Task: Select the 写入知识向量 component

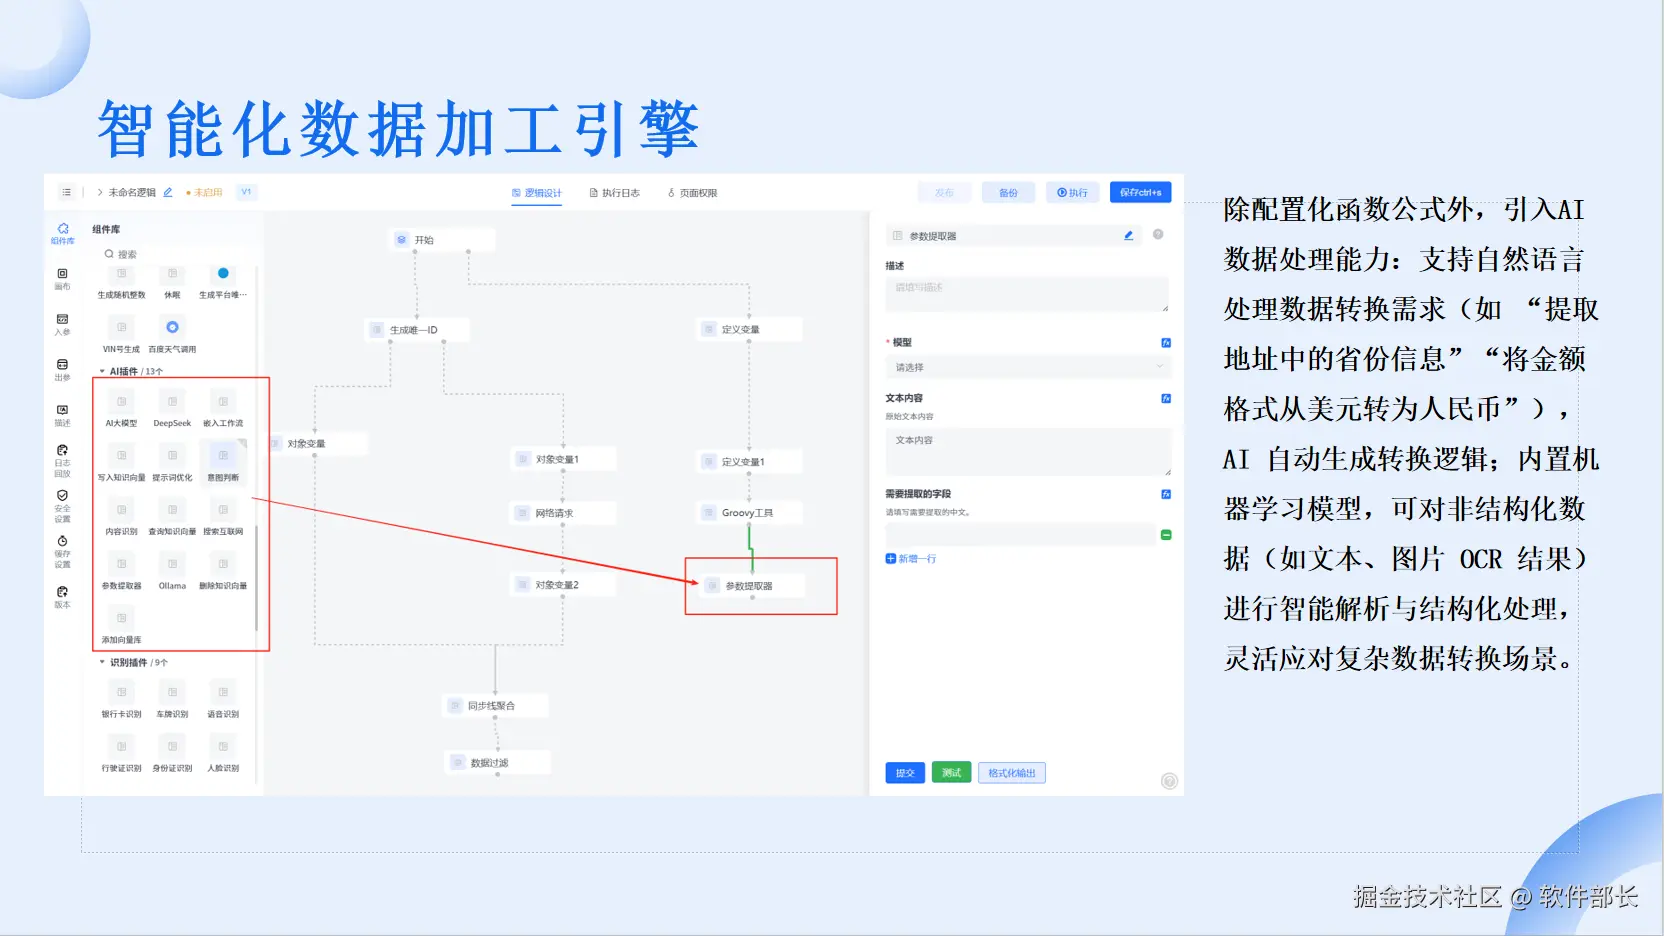Action: point(121,463)
